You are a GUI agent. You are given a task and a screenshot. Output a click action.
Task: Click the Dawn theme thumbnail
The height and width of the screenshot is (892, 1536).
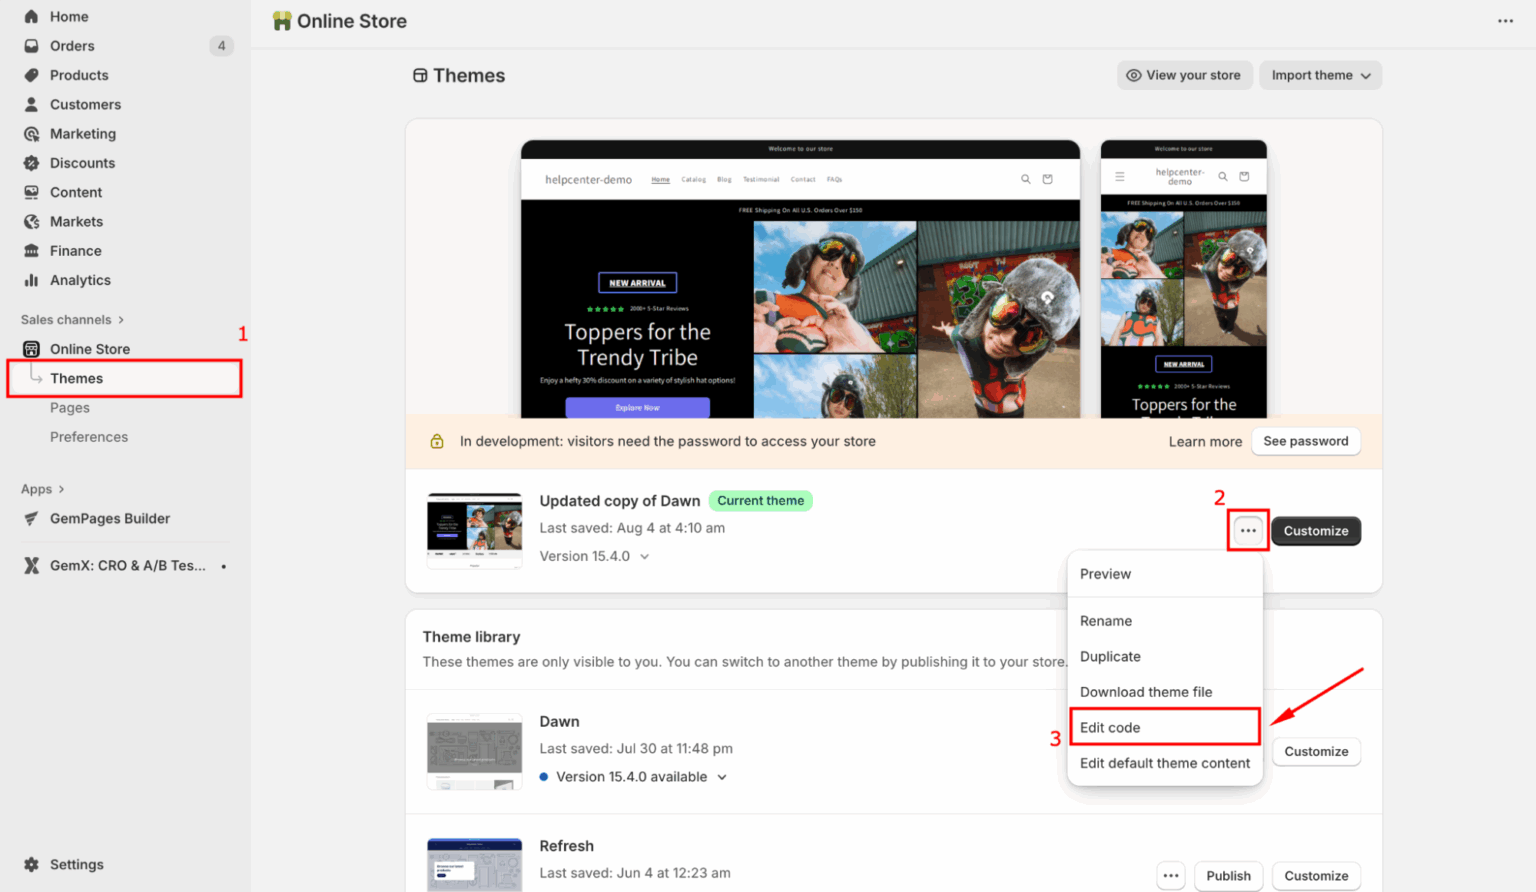click(474, 751)
